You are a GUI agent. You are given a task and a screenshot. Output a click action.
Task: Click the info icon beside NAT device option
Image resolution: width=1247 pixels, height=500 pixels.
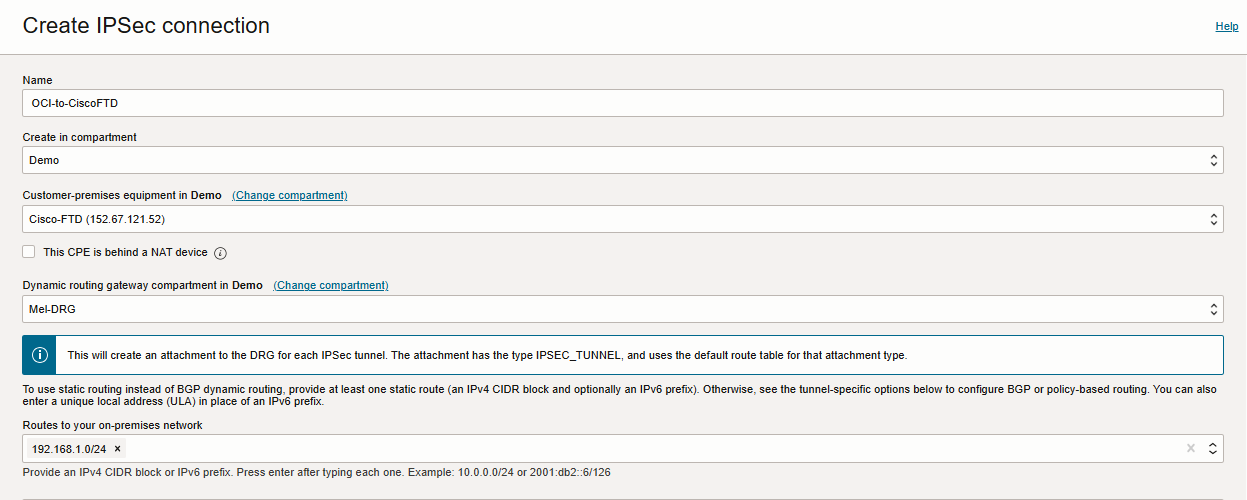pyautogui.click(x=221, y=253)
